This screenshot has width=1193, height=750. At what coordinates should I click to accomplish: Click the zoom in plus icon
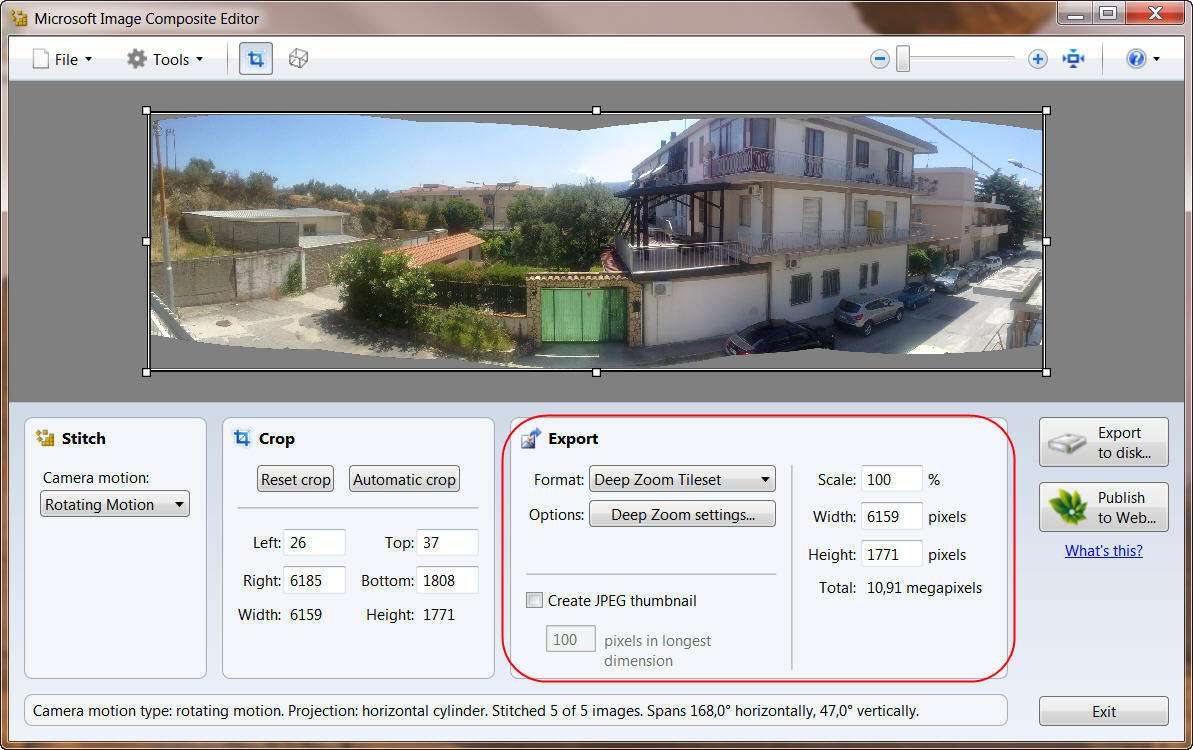coord(1037,59)
